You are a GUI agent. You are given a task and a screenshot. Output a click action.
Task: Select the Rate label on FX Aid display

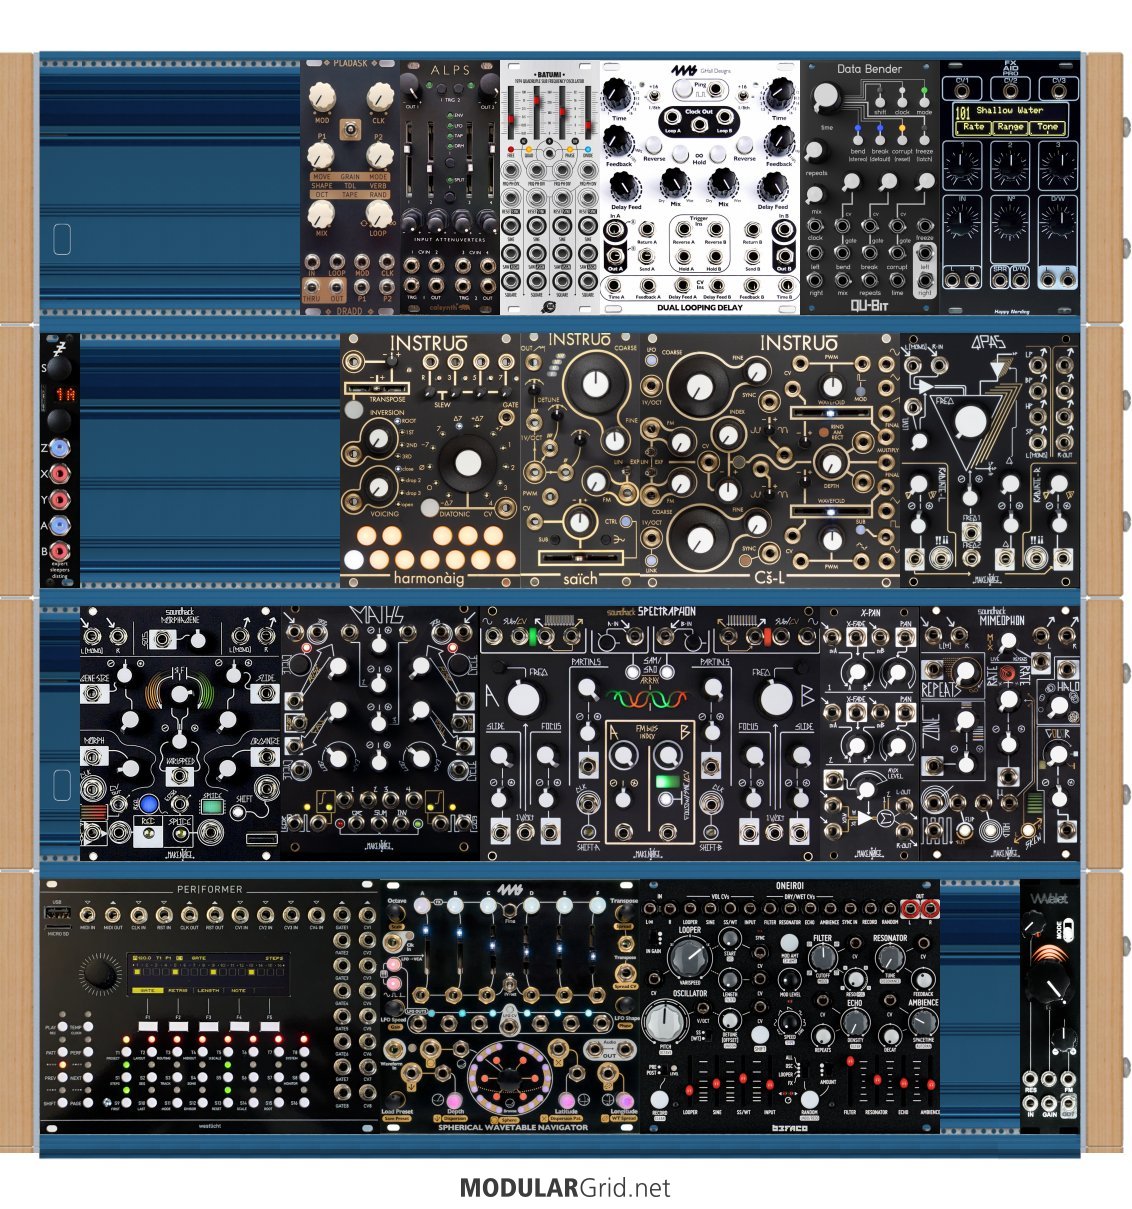pyautogui.click(x=973, y=127)
